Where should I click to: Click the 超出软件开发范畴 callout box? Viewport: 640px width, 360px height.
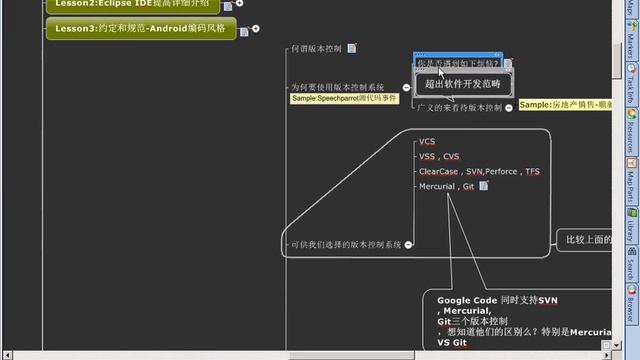tap(463, 84)
